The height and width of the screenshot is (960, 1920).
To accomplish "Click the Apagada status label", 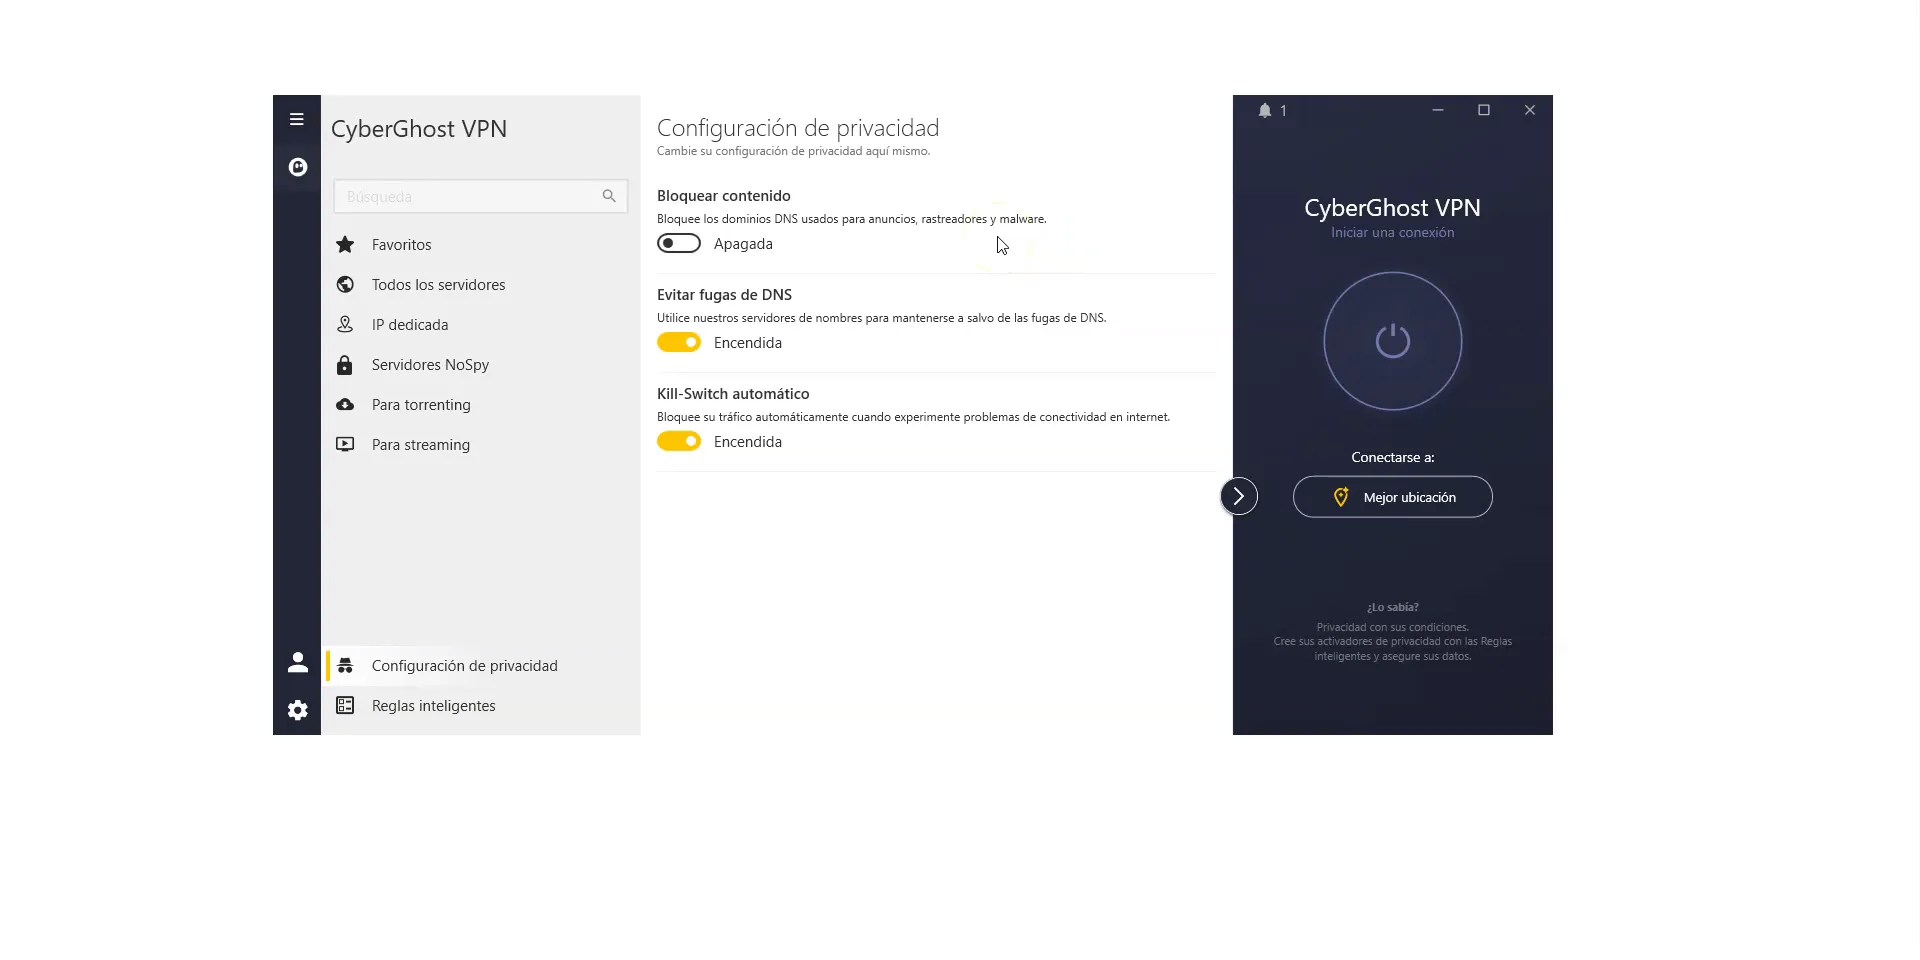I will click(743, 244).
